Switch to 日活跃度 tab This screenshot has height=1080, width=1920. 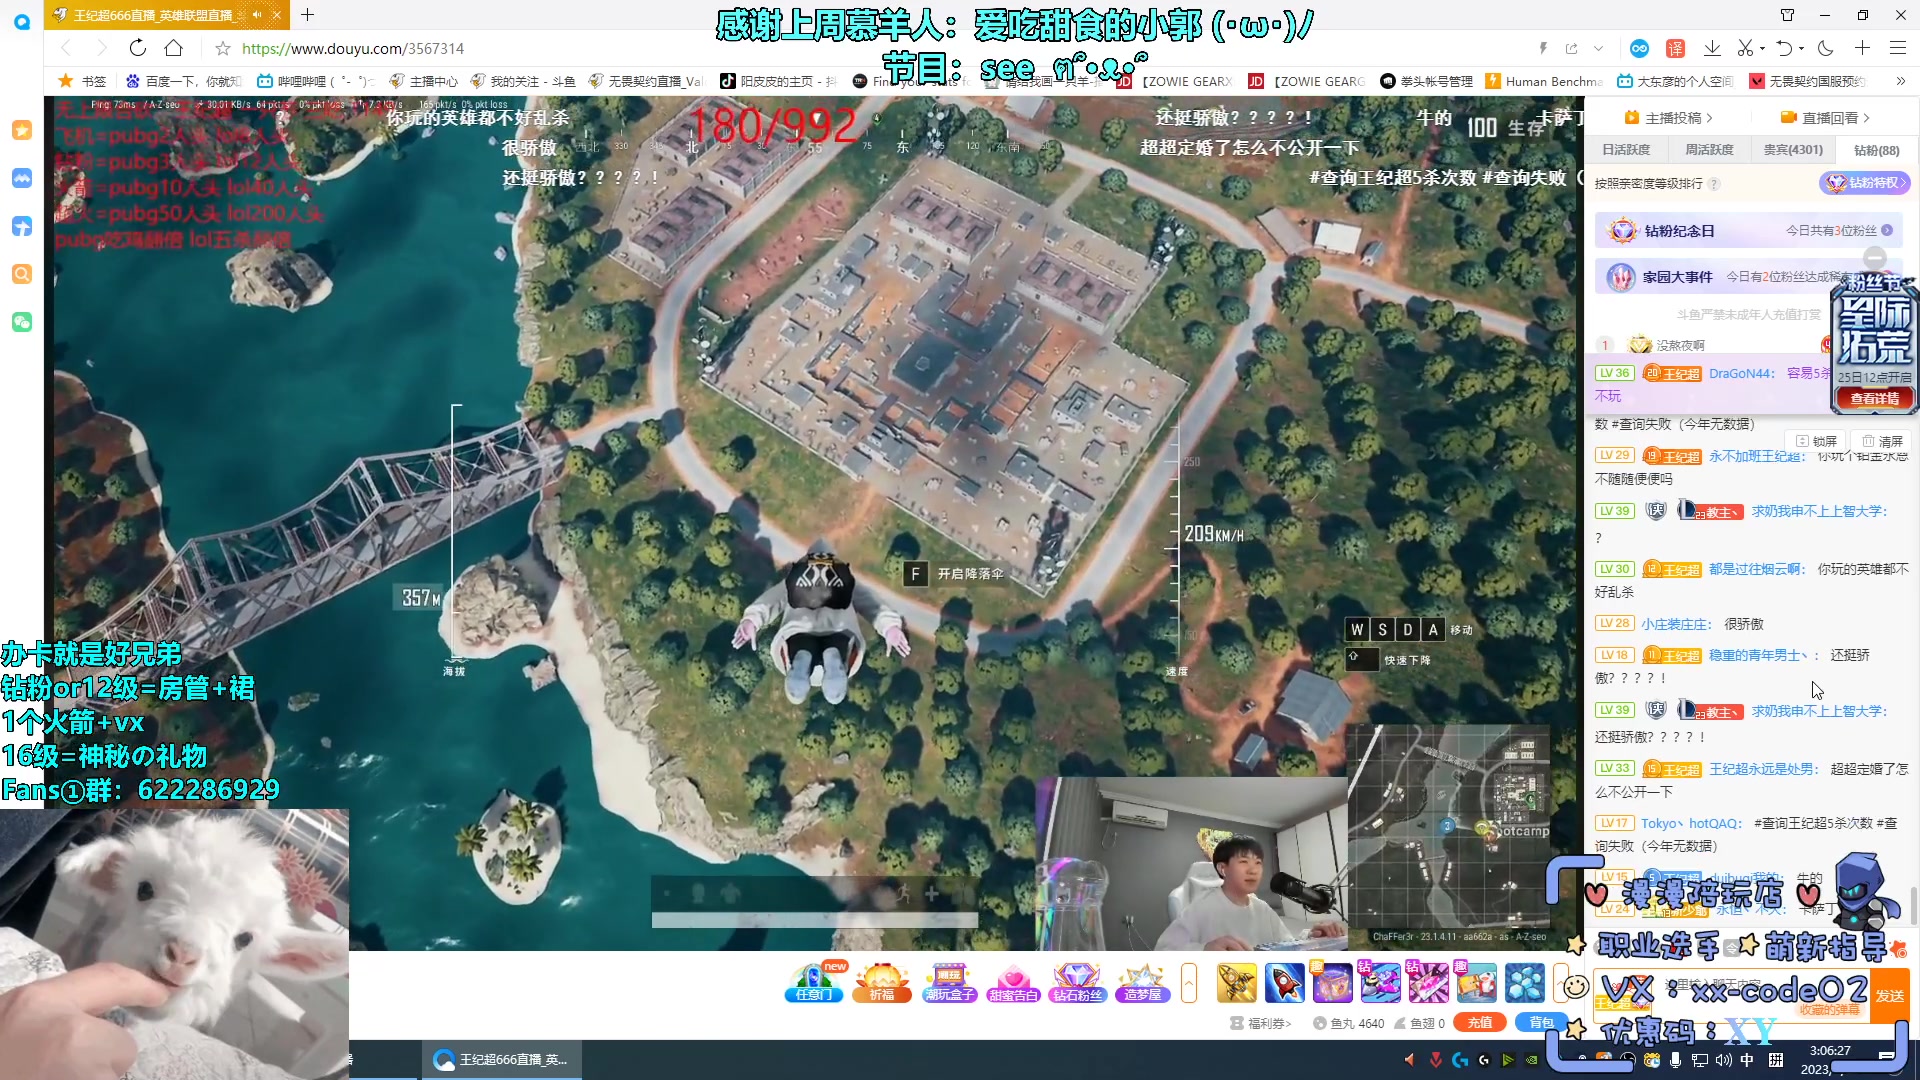[x=1626, y=150]
